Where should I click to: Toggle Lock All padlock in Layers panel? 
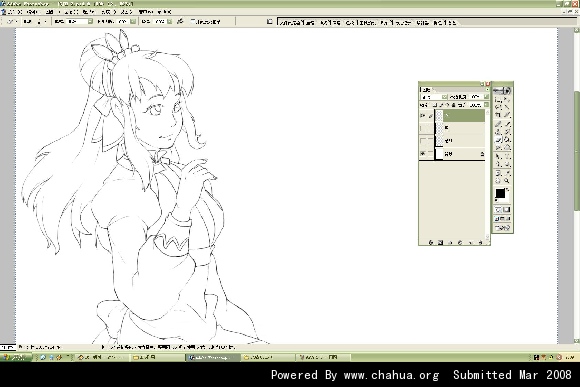coord(453,105)
